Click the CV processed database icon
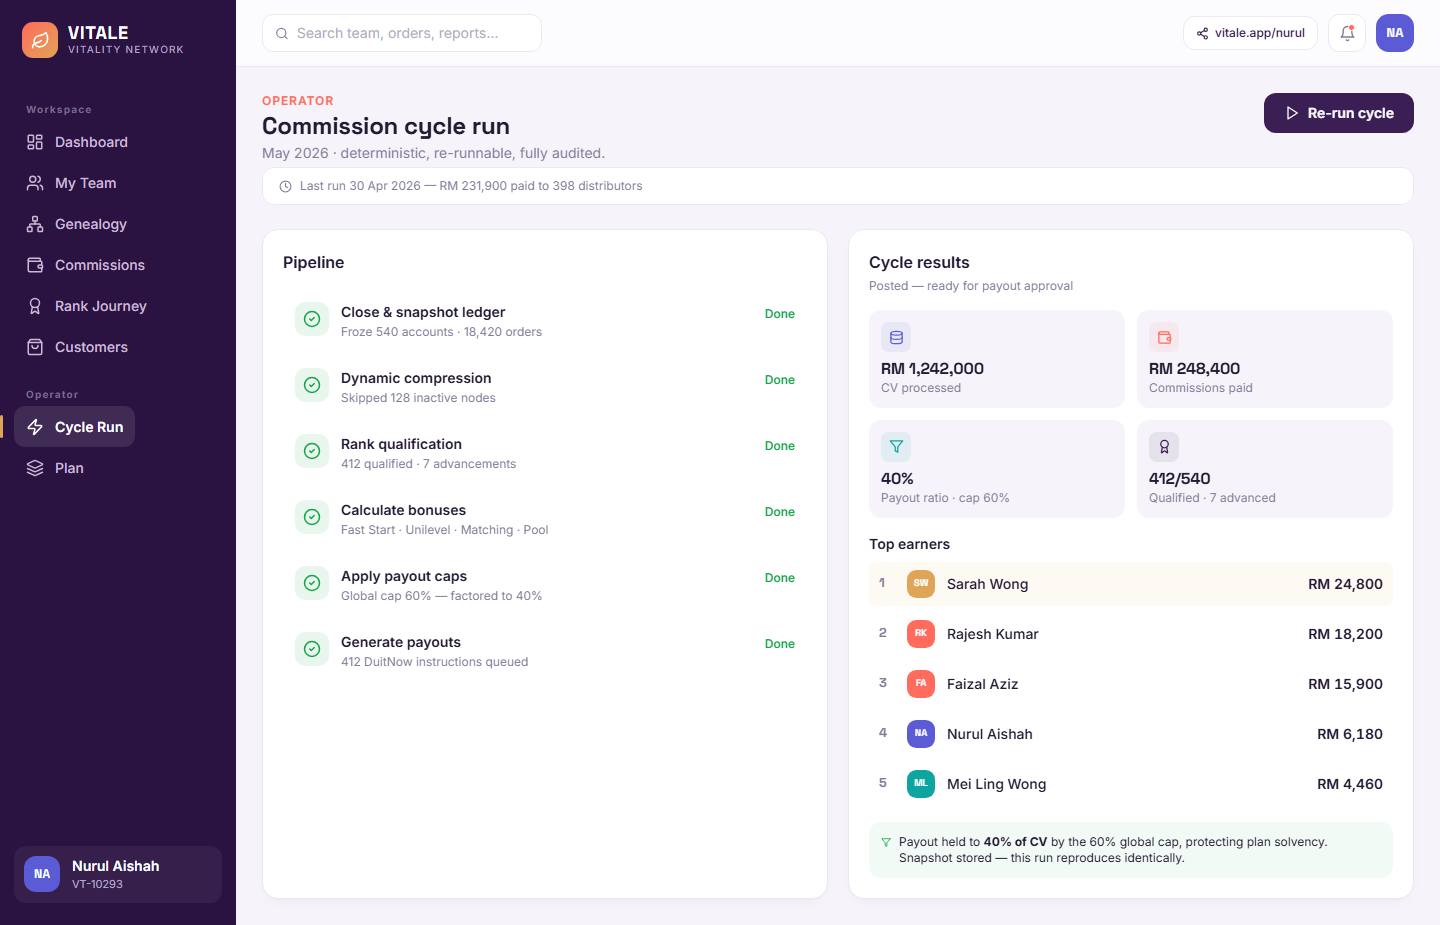Screen dimensions: 1440x925 click(x=896, y=337)
